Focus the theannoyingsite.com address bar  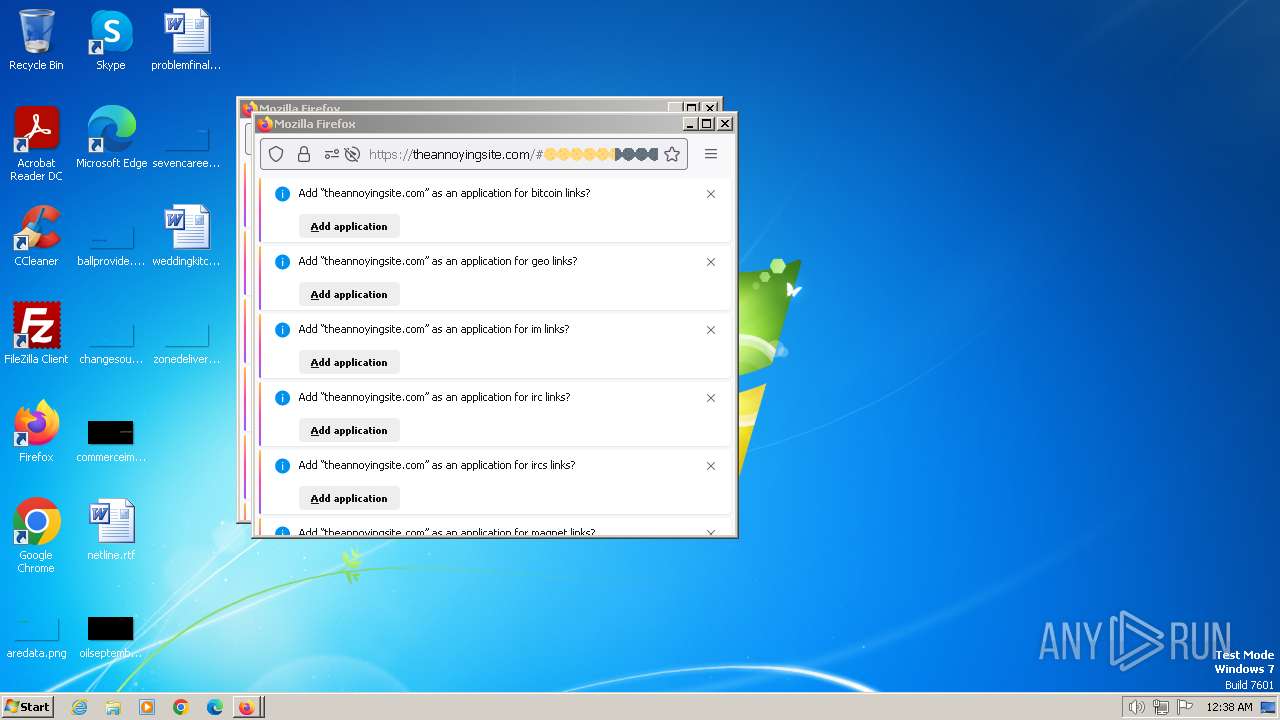474,154
